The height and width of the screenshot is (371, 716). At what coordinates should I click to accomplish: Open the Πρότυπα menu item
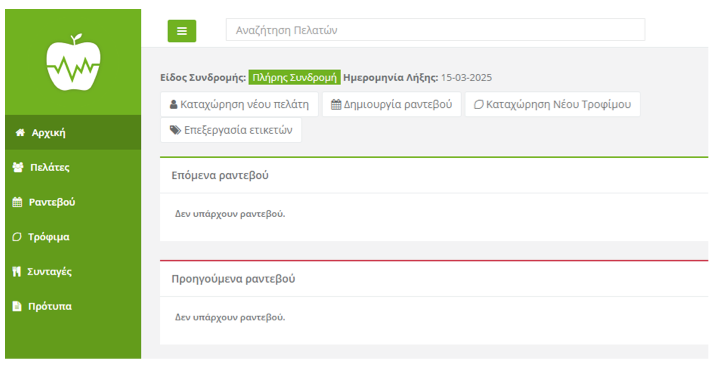coord(73,306)
